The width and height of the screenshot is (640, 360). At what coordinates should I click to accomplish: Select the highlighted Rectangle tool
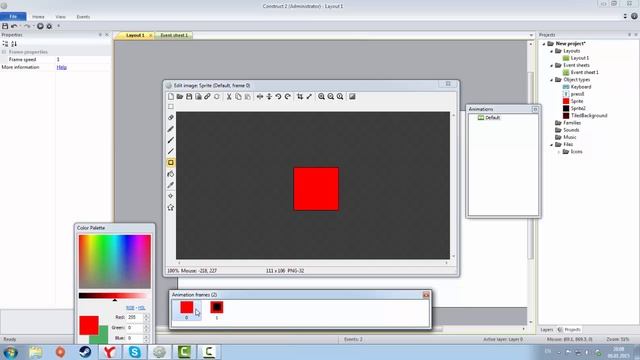click(x=171, y=162)
